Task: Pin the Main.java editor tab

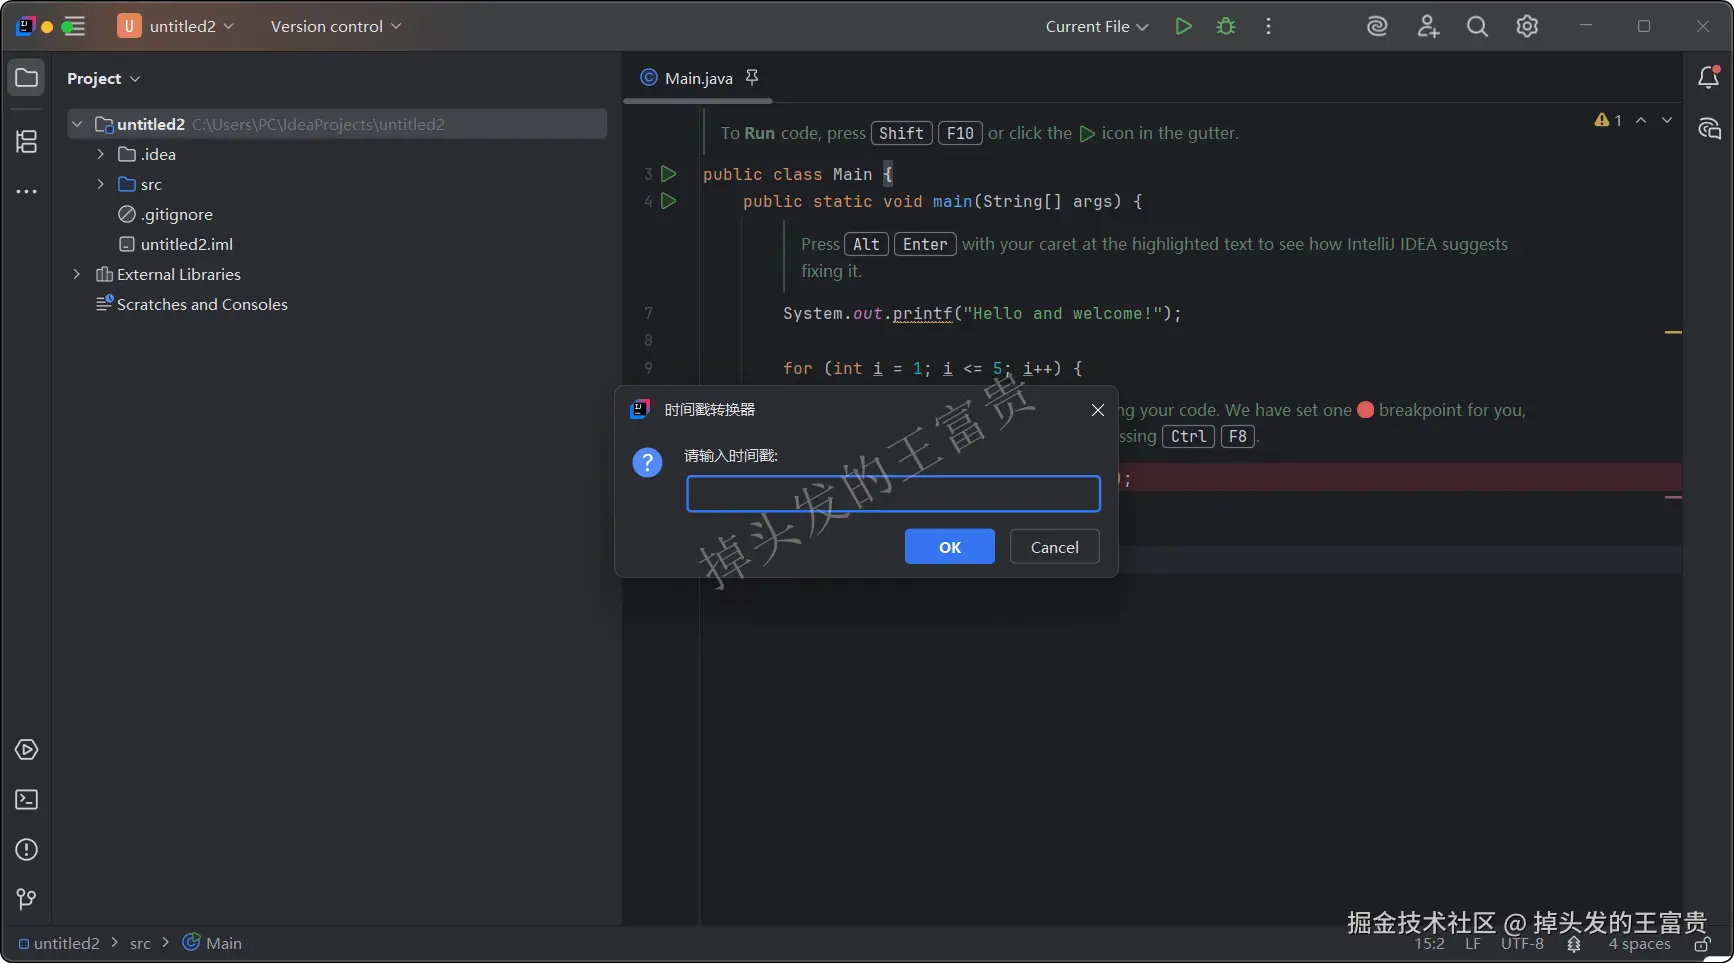Action: point(752,77)
